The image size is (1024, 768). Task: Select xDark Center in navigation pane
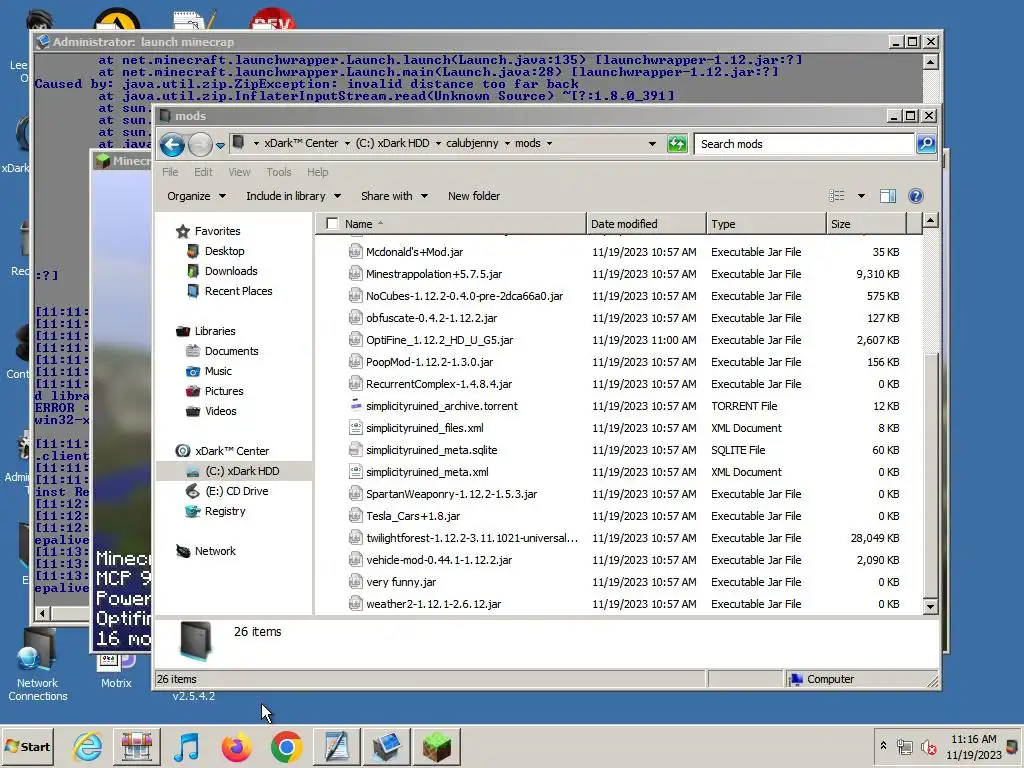pos(232,451)
